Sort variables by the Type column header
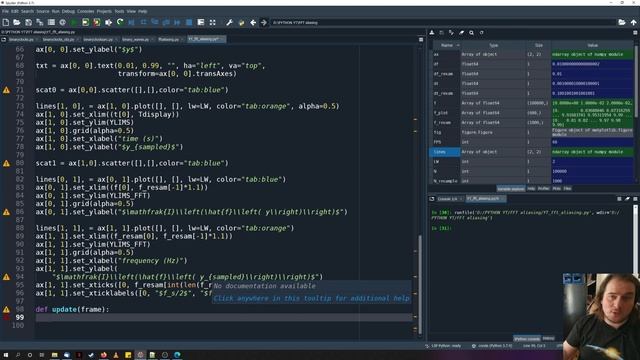The width and height of the screenshot is (640, 360). 493,45
